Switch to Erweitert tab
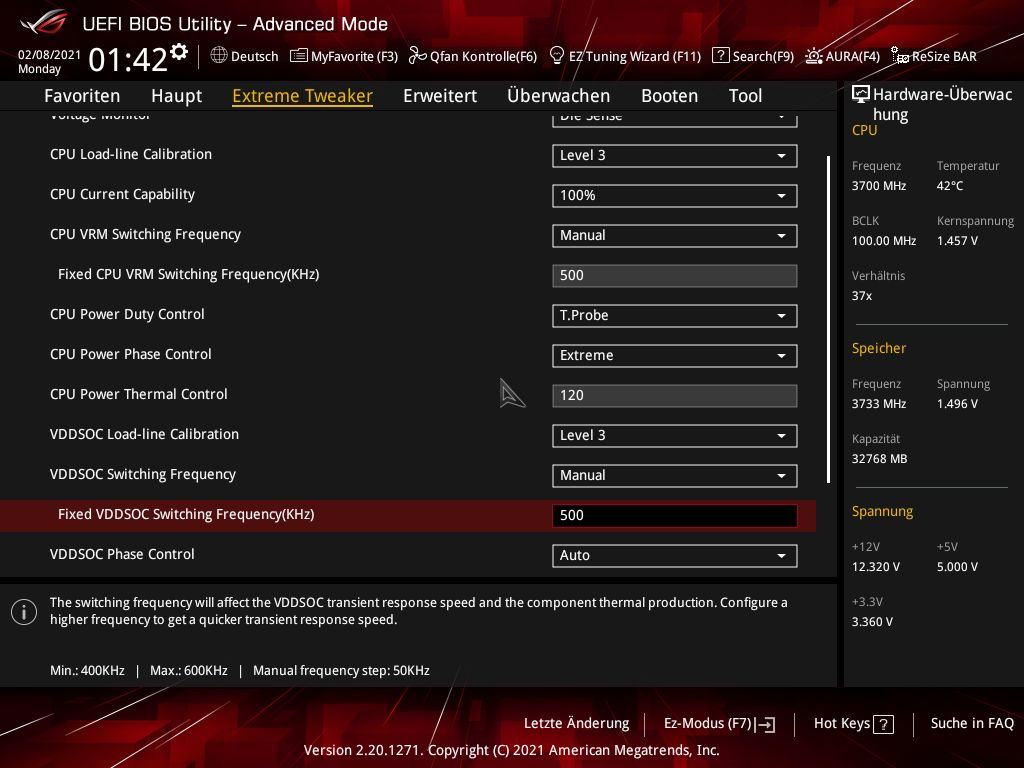This screenshot has width=1024, height=768. tap(440, 96)
